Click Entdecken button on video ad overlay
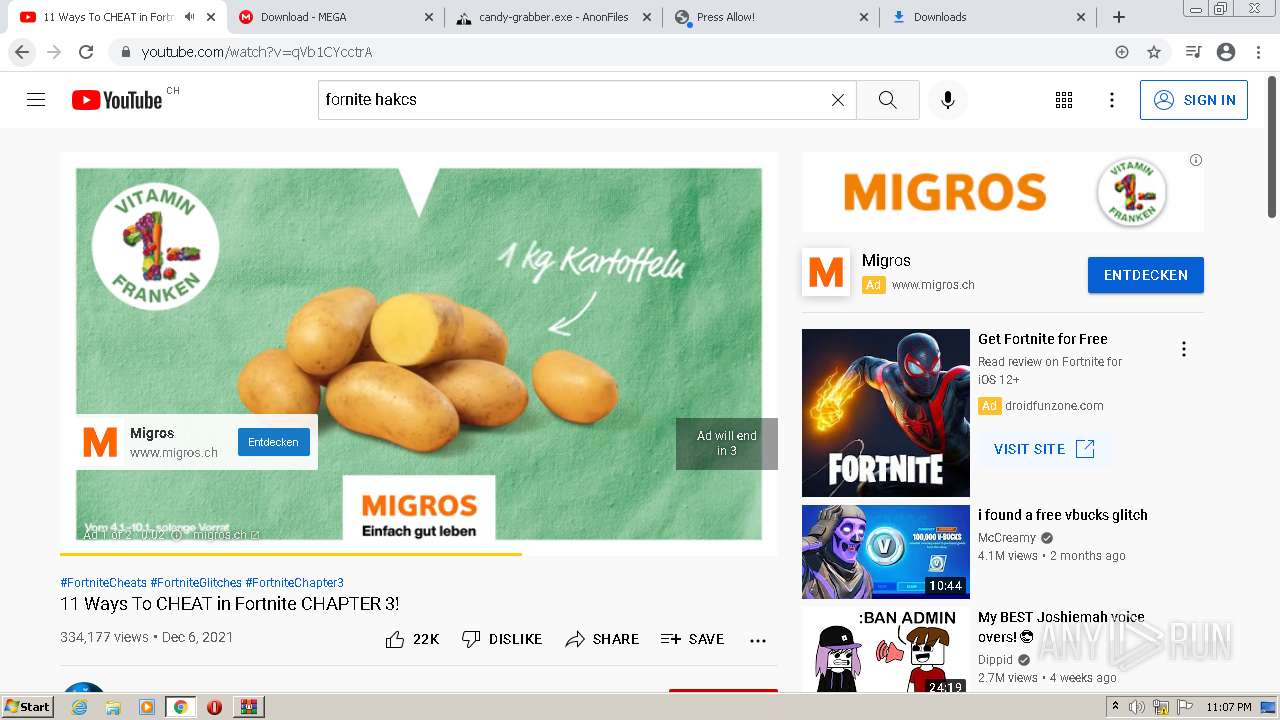 coord(273,442)
